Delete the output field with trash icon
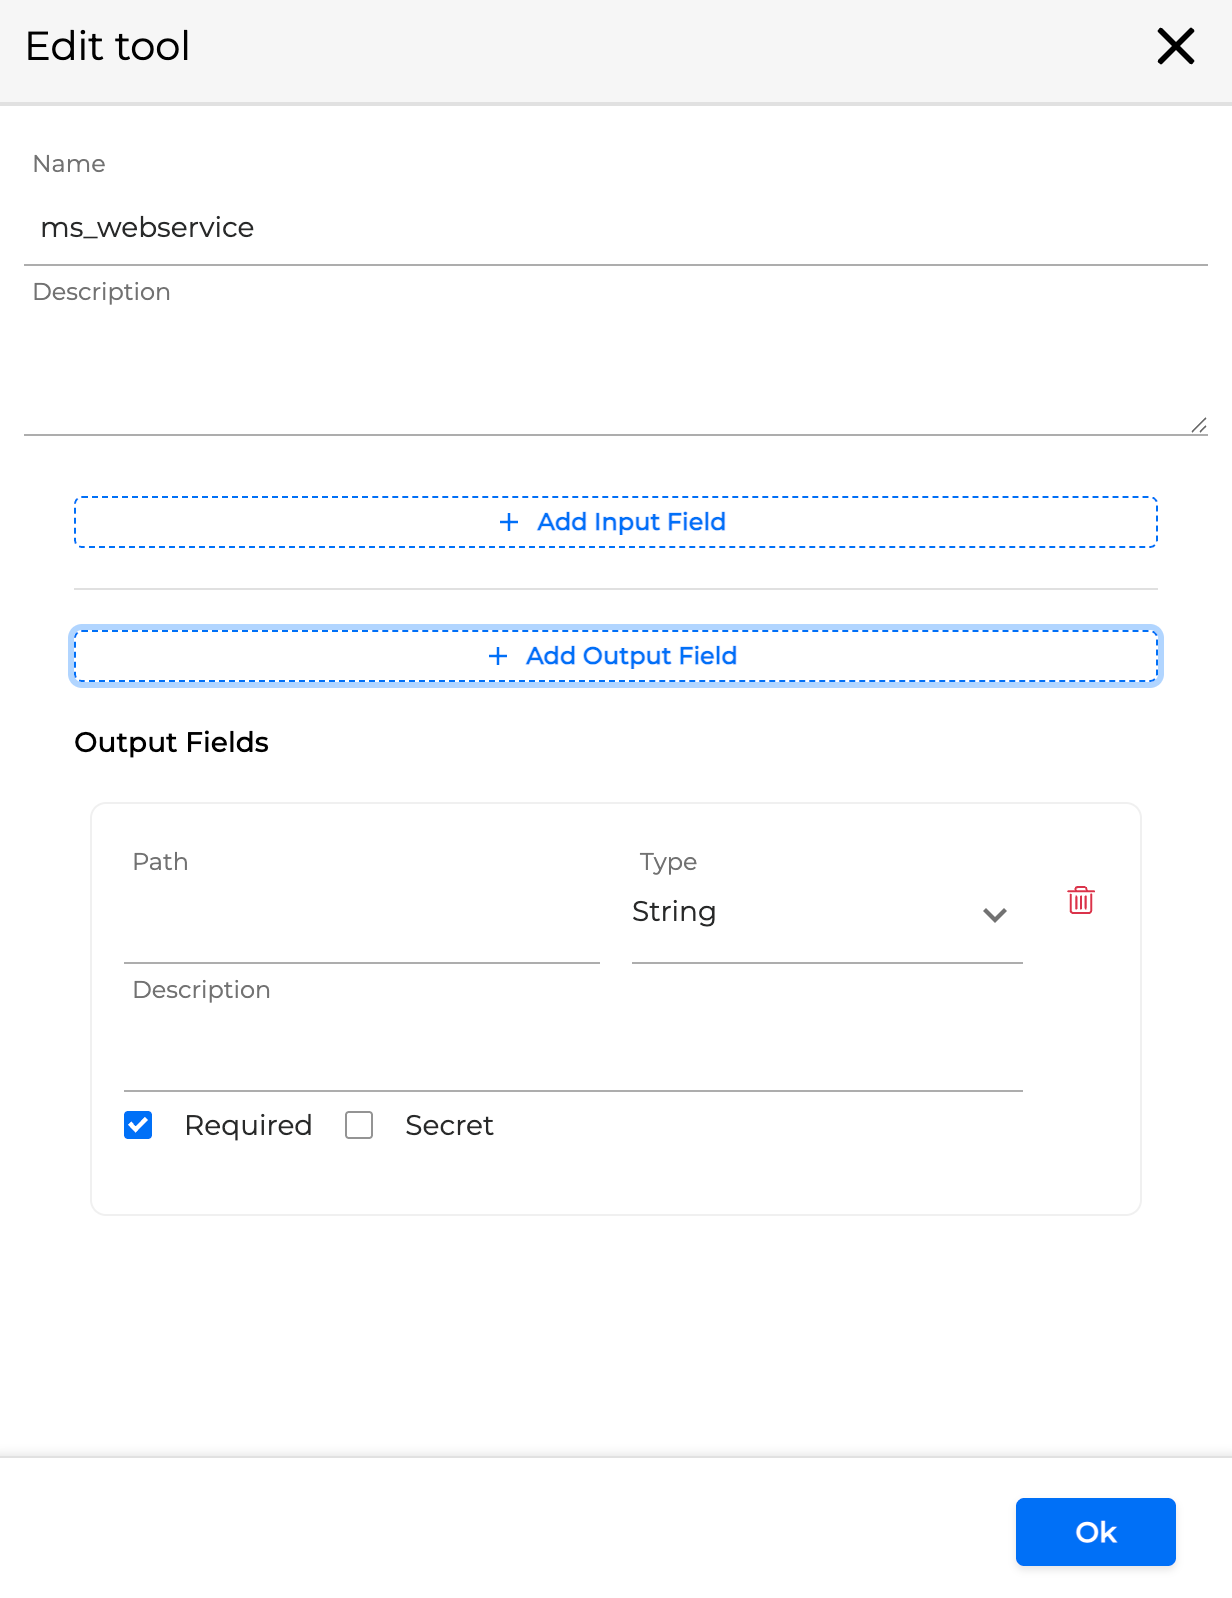1232x1598 pixels. pyautogui.click(x=1081, y=900)
